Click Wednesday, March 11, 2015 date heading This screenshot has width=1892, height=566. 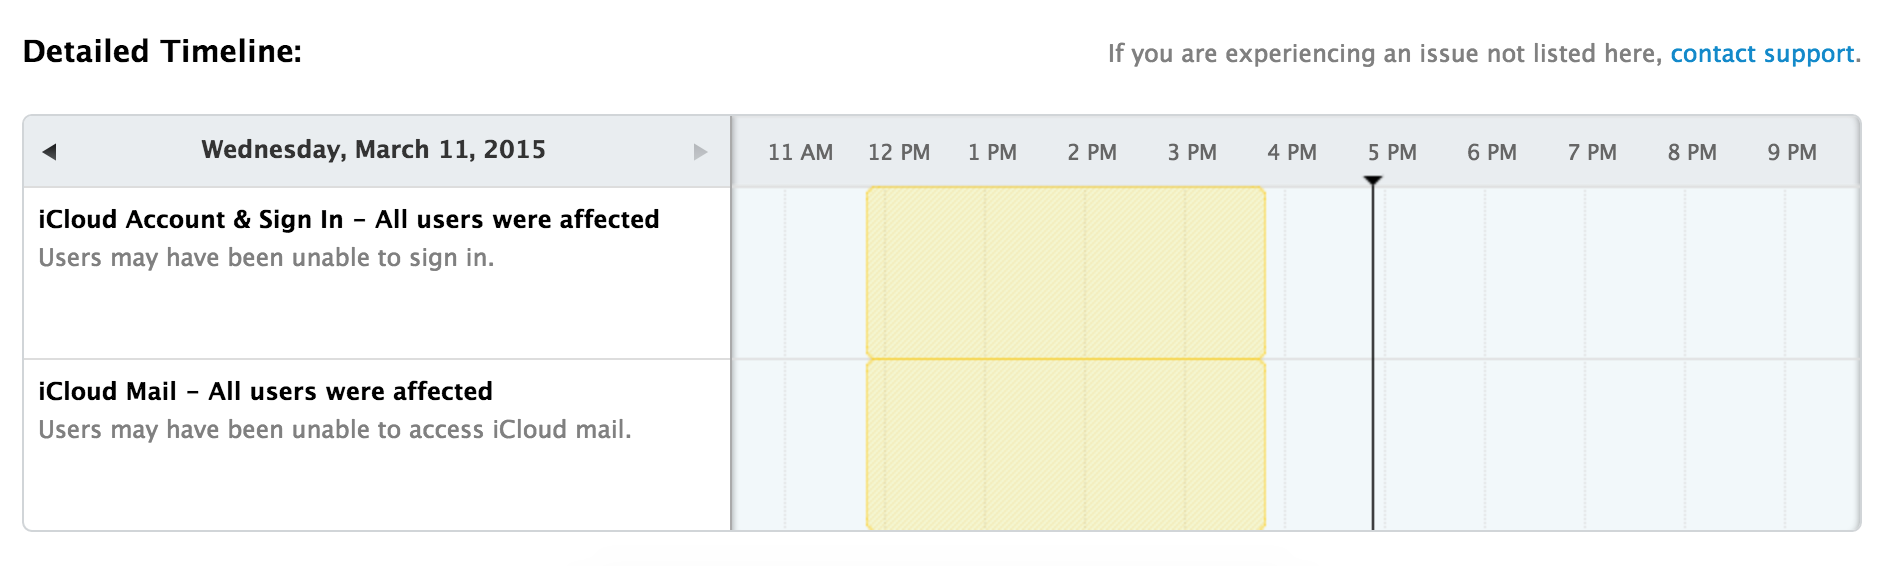[x=373, y=150]
